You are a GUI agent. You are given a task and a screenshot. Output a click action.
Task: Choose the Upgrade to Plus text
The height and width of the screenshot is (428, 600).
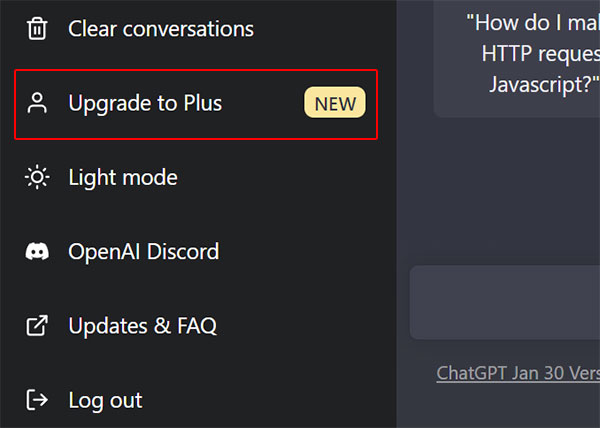tap(145, 103)
